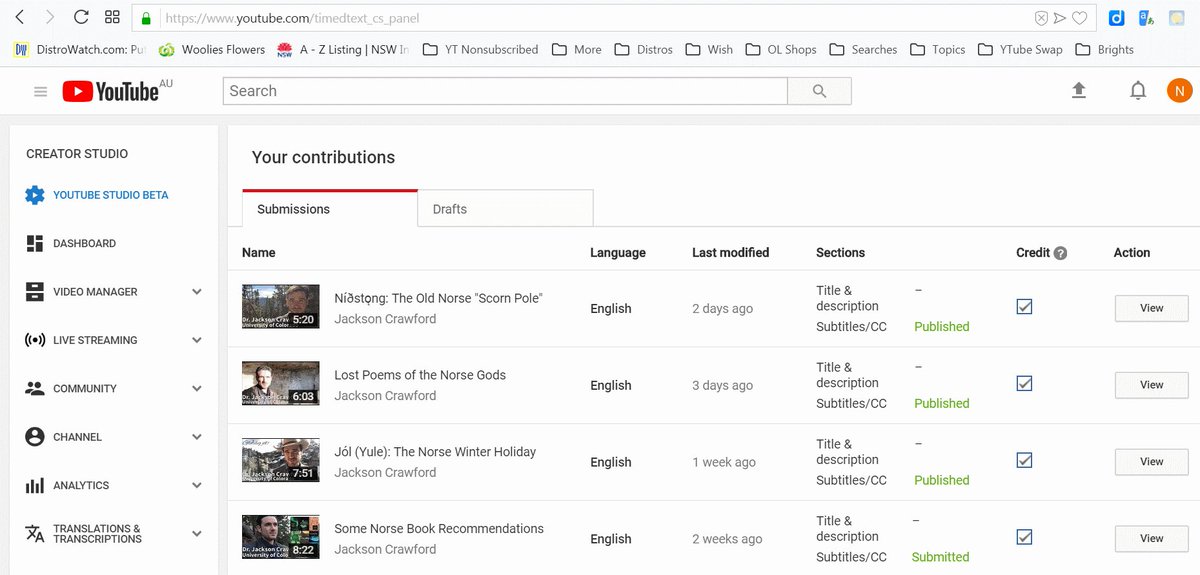The height and width of the screenshot is (575, 1200).
Task: Open the Searches bookmark folder
Action: [x=864, y=49]
